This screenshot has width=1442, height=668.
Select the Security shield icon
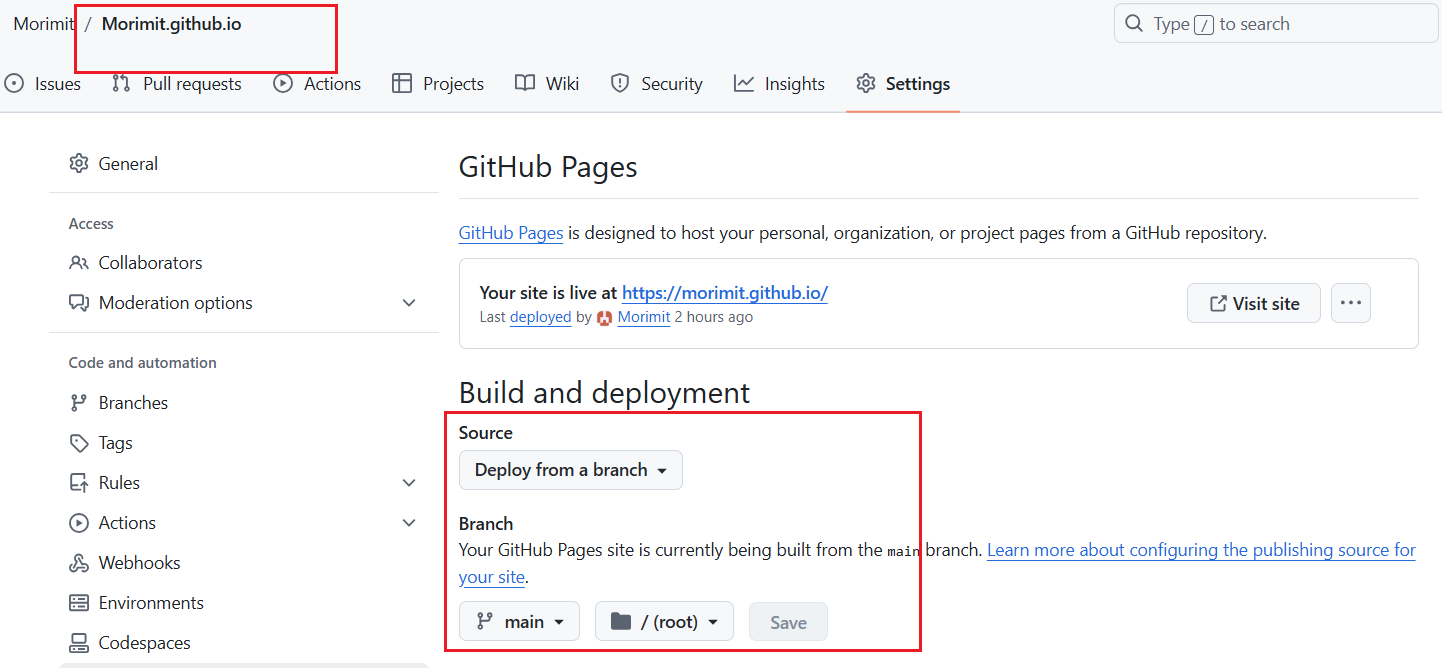pyautogui.click(x=618, y=84)
